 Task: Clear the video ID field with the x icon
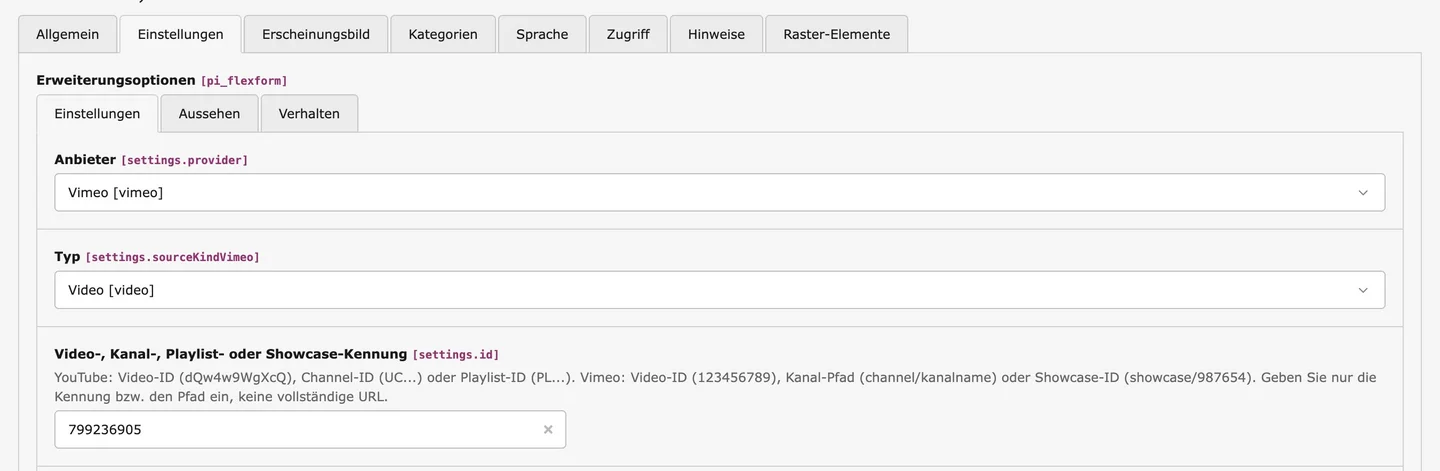548,429
